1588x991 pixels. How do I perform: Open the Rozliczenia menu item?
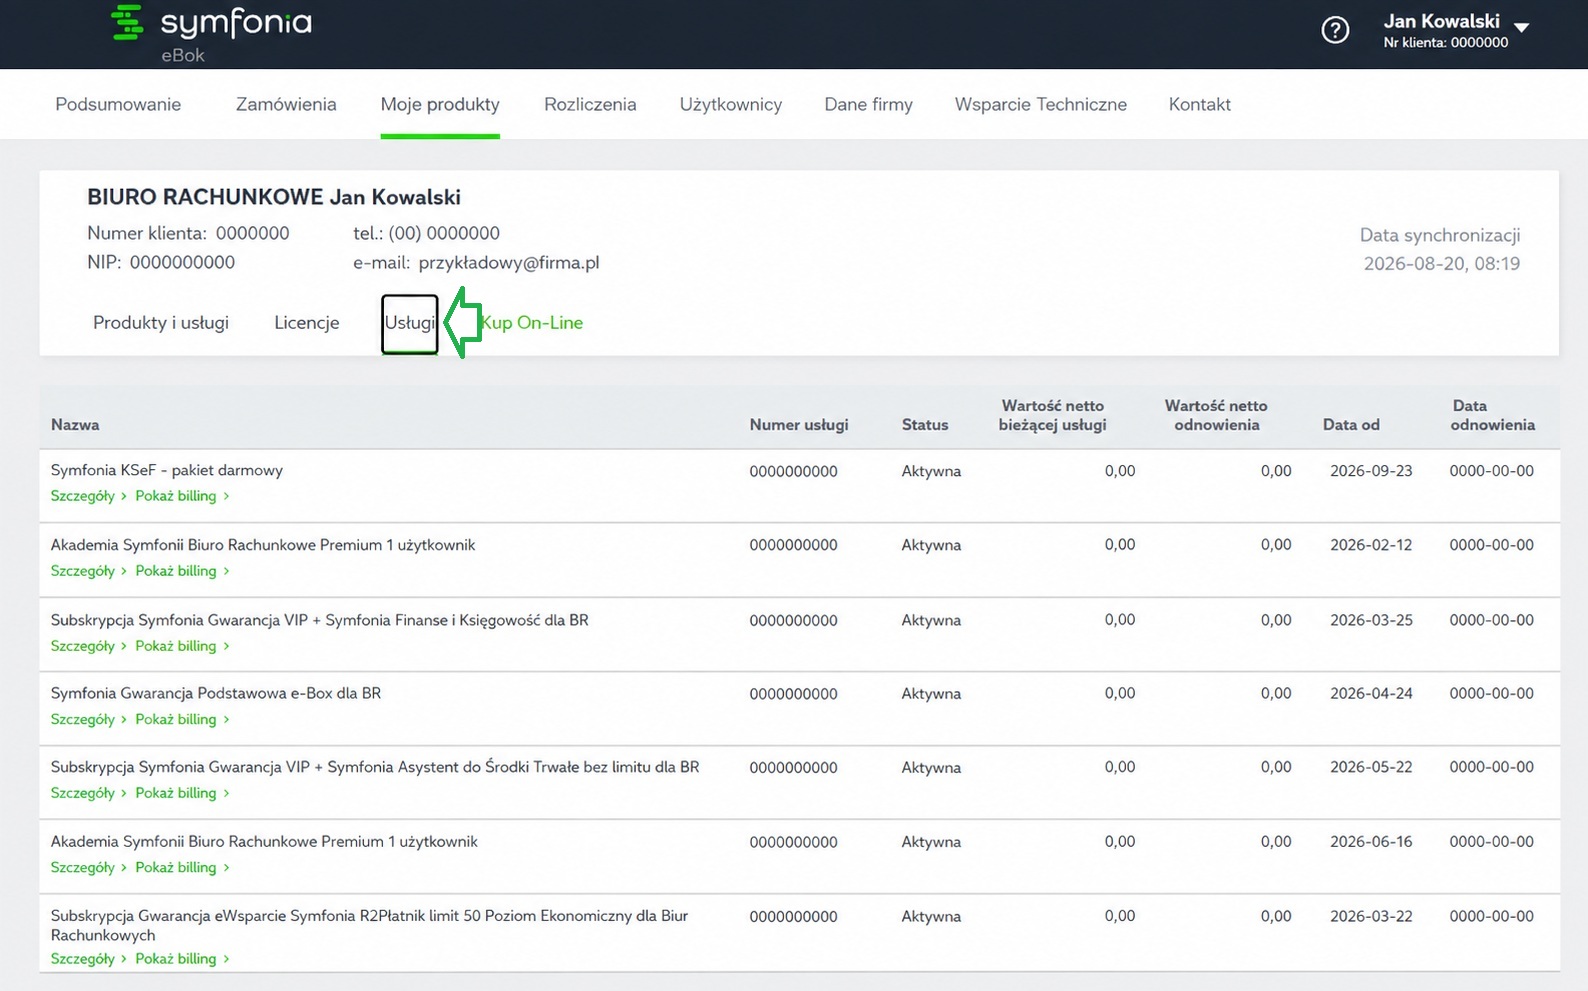coord(590,104)
